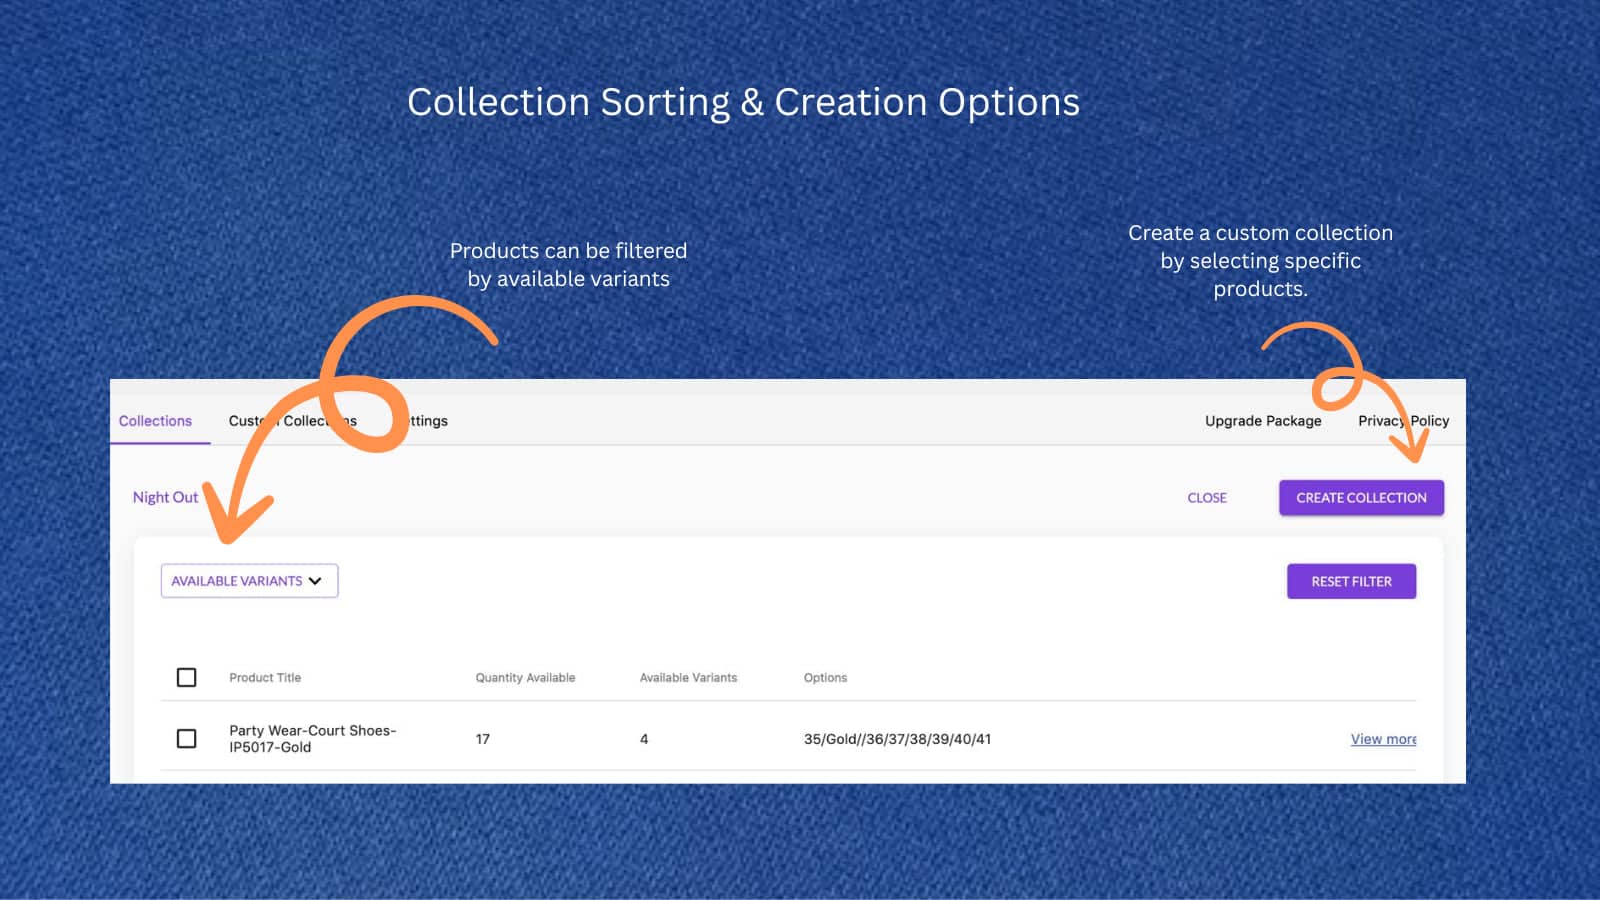Expand the Available Variants dropdown chevron

pyautogui.click(x=316, y=580)
